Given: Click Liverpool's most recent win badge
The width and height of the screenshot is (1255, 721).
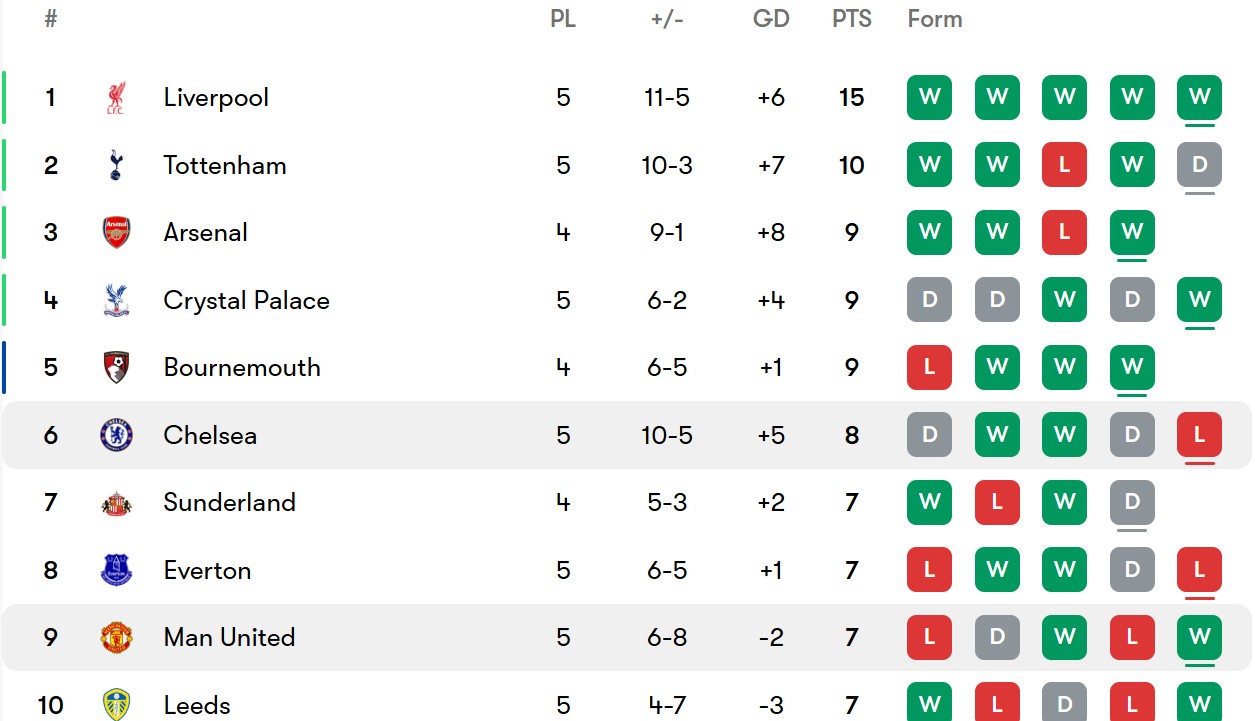Looking at the screenshot, I should coord(1199,98).
